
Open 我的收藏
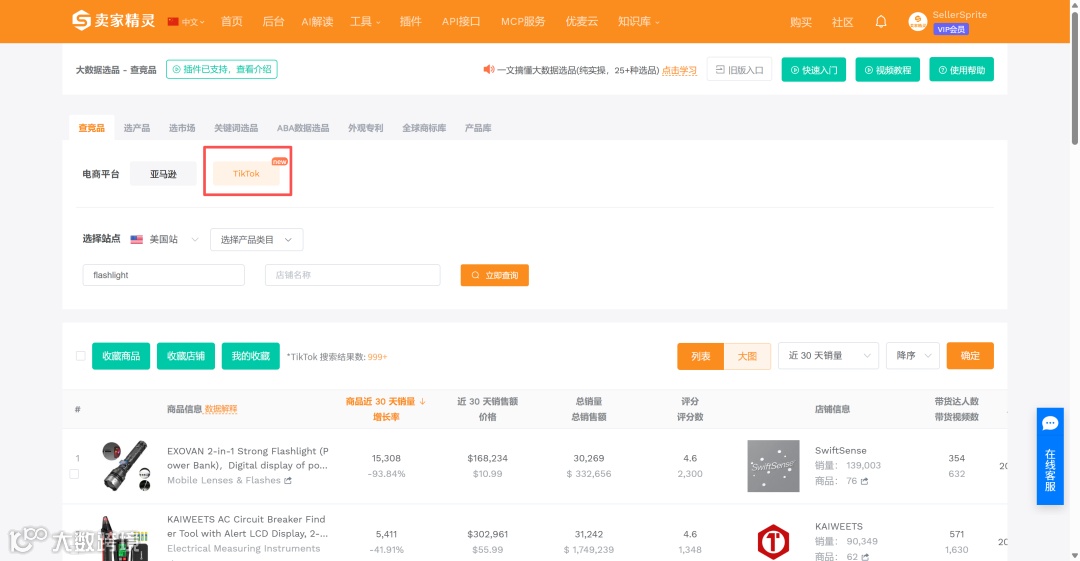tap(251, 356)
